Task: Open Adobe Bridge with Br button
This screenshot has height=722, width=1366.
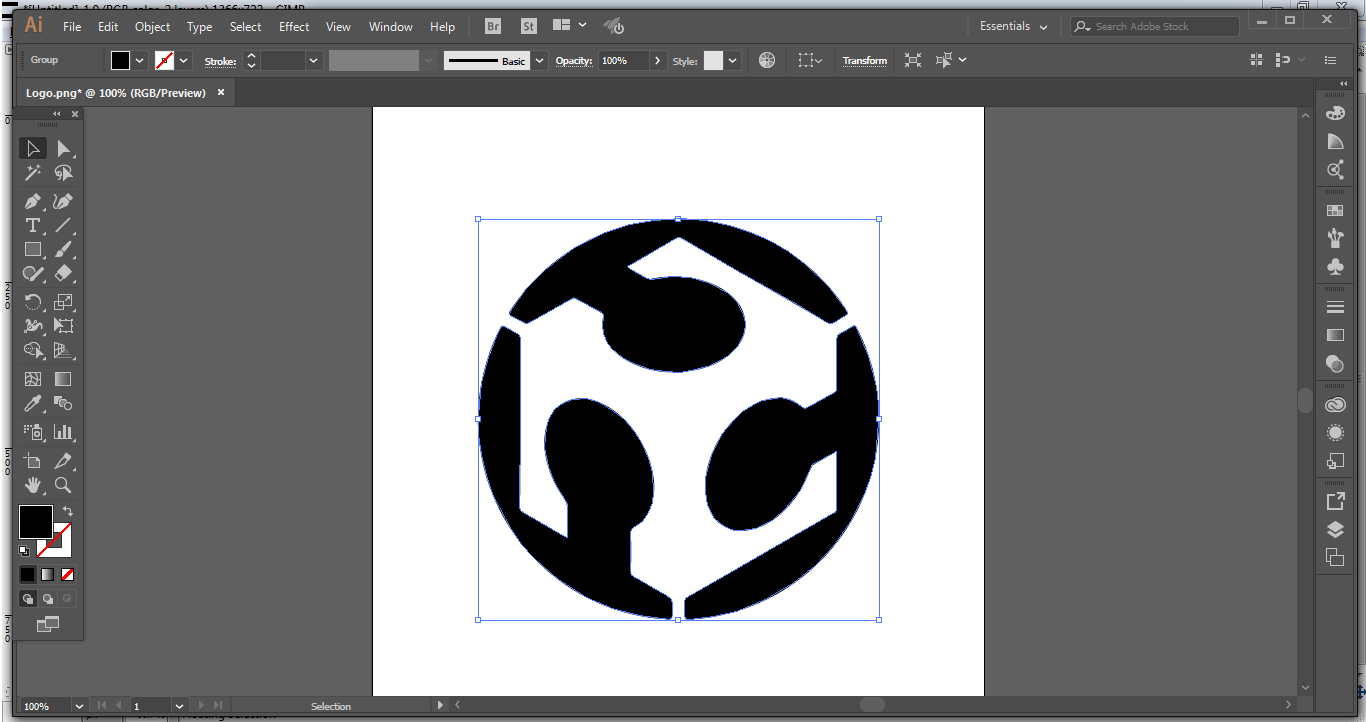Action: tap(493, 27)
